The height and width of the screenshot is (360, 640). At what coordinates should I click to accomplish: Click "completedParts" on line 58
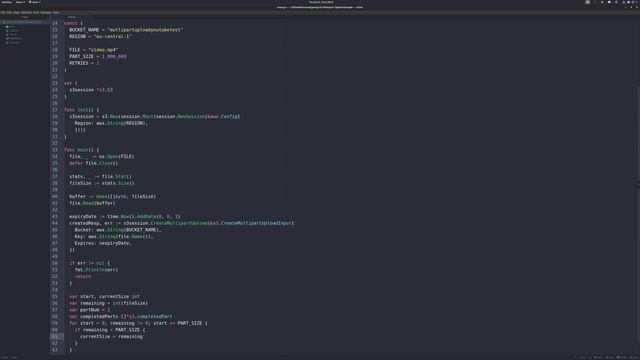pos(99,316)
